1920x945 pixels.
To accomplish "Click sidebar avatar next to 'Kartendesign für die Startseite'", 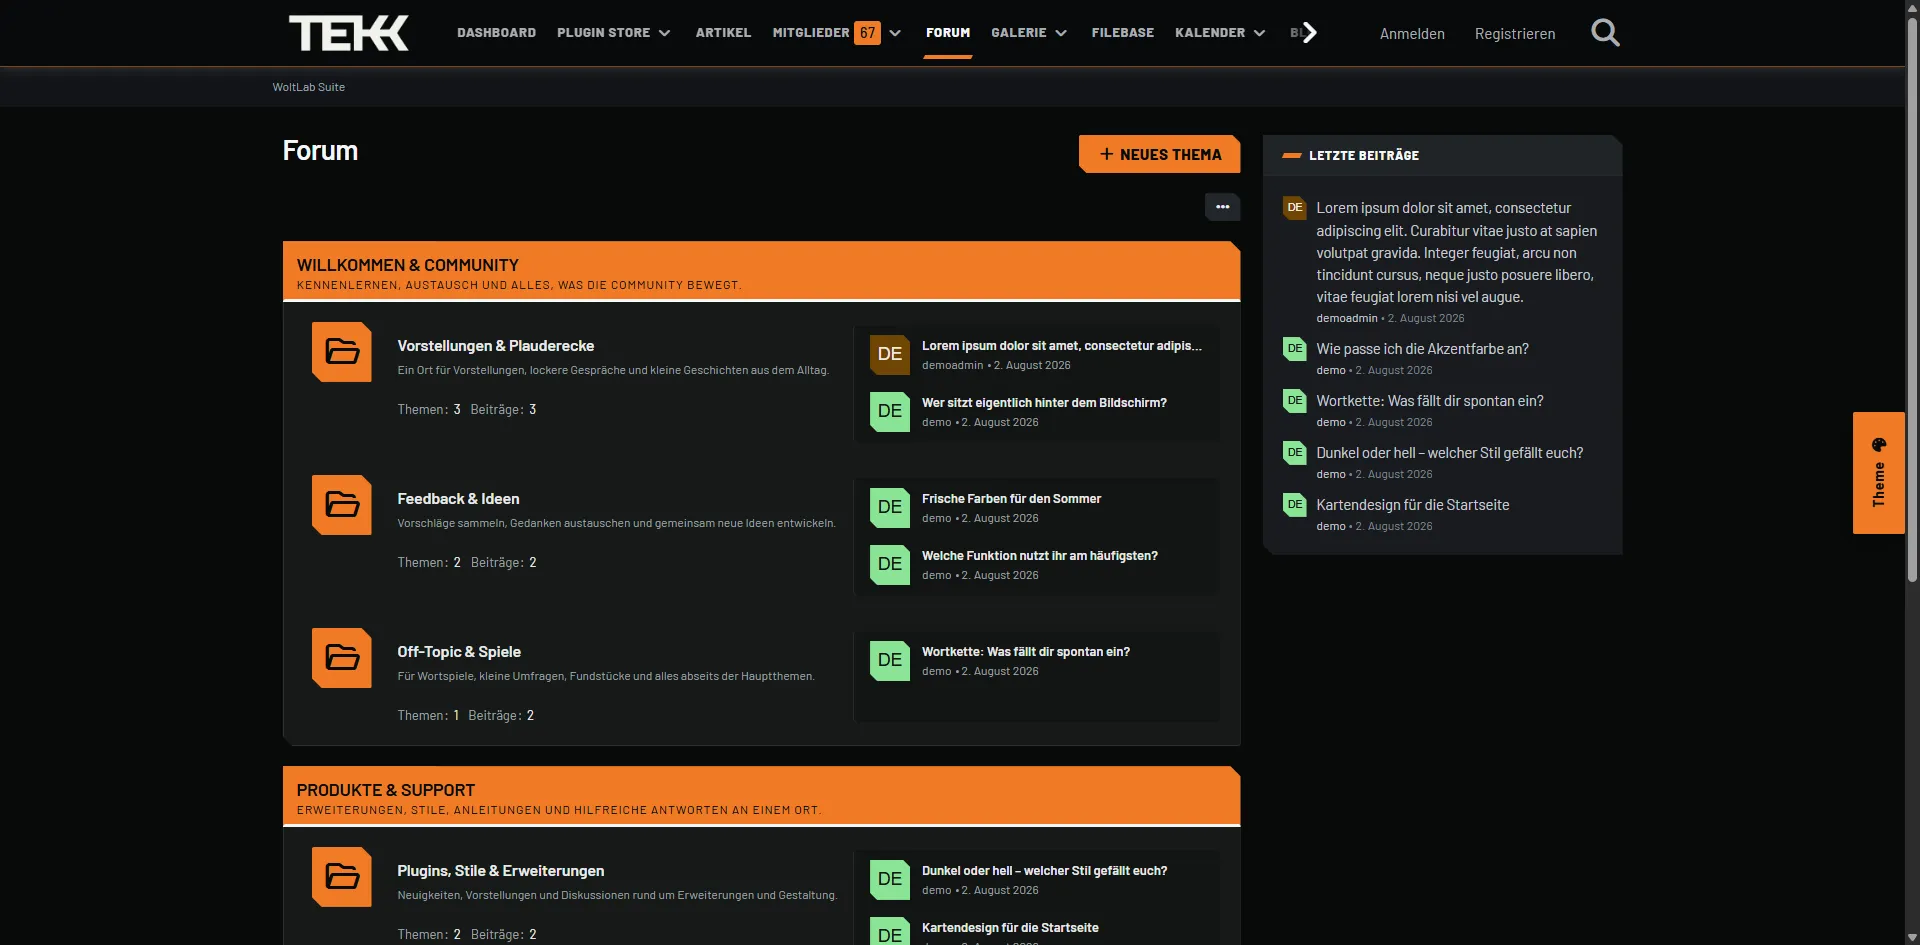I will click(x=1295, y=505).
